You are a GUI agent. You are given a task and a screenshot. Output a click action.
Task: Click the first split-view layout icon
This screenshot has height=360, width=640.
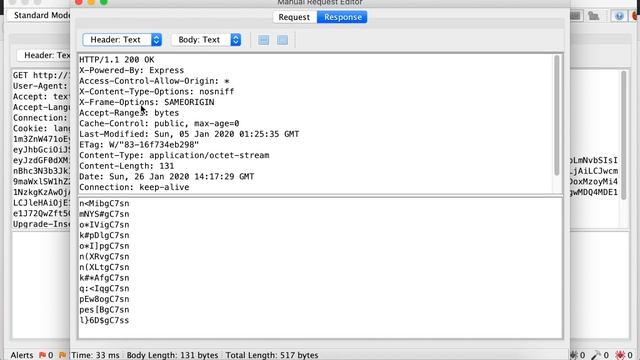264,40
